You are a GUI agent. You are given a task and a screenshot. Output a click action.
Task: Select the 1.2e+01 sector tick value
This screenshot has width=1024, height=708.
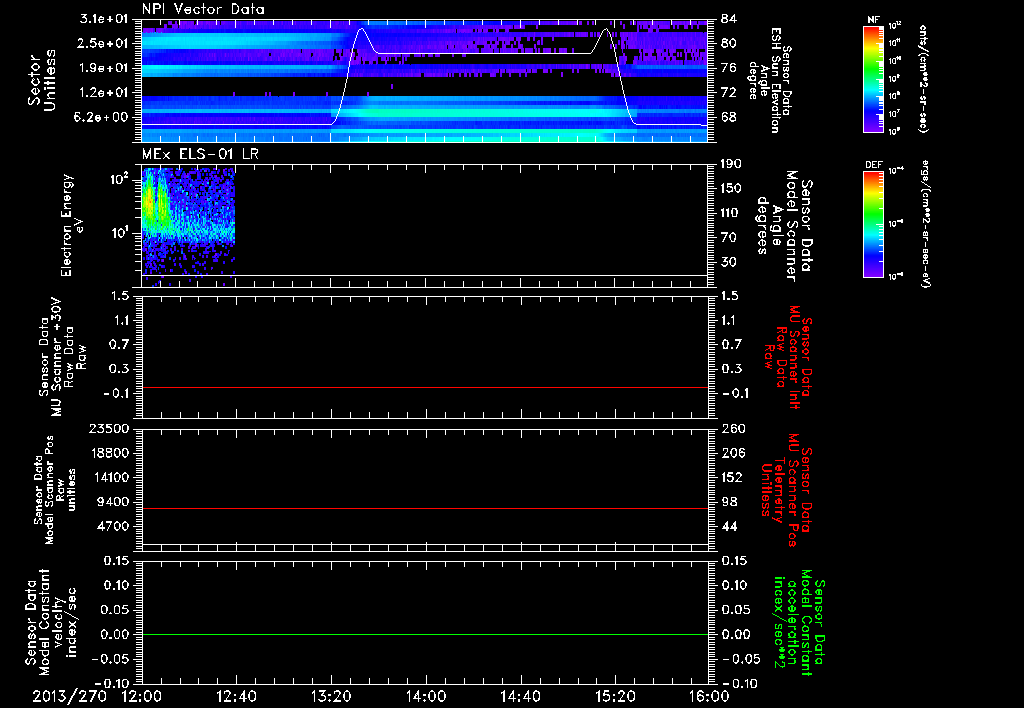pos(102,93)
